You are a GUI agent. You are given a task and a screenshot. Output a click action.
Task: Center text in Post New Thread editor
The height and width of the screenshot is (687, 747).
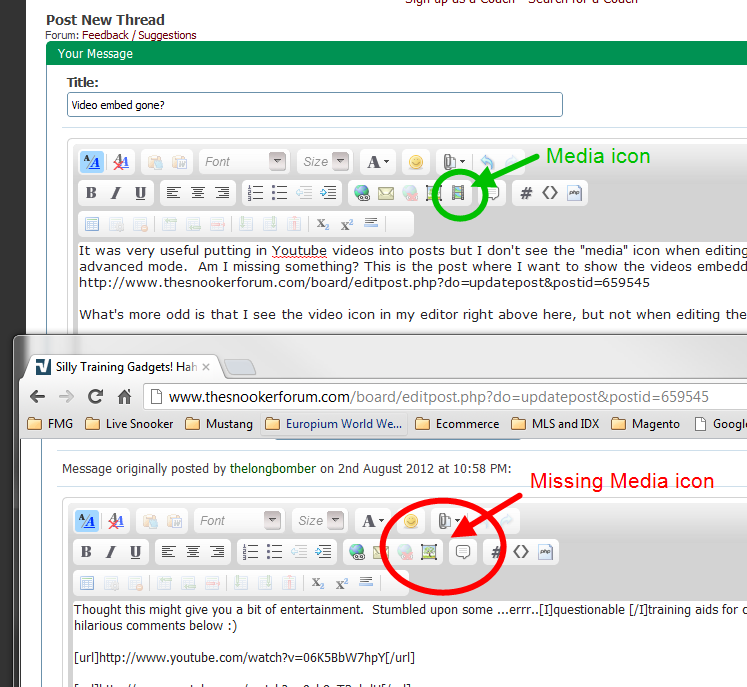click(x=198, y=193)
